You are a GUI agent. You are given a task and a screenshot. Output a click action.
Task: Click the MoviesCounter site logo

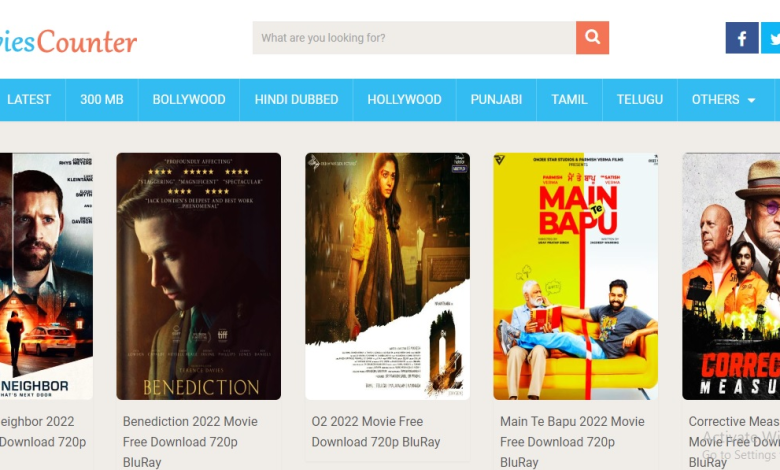(x=68, y=41)
